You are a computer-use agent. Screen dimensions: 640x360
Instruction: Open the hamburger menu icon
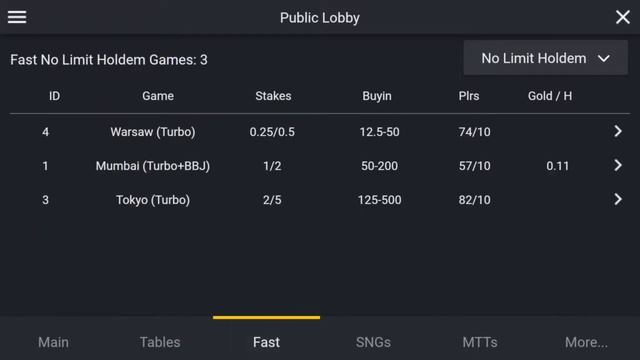click(x=17, y=17)
